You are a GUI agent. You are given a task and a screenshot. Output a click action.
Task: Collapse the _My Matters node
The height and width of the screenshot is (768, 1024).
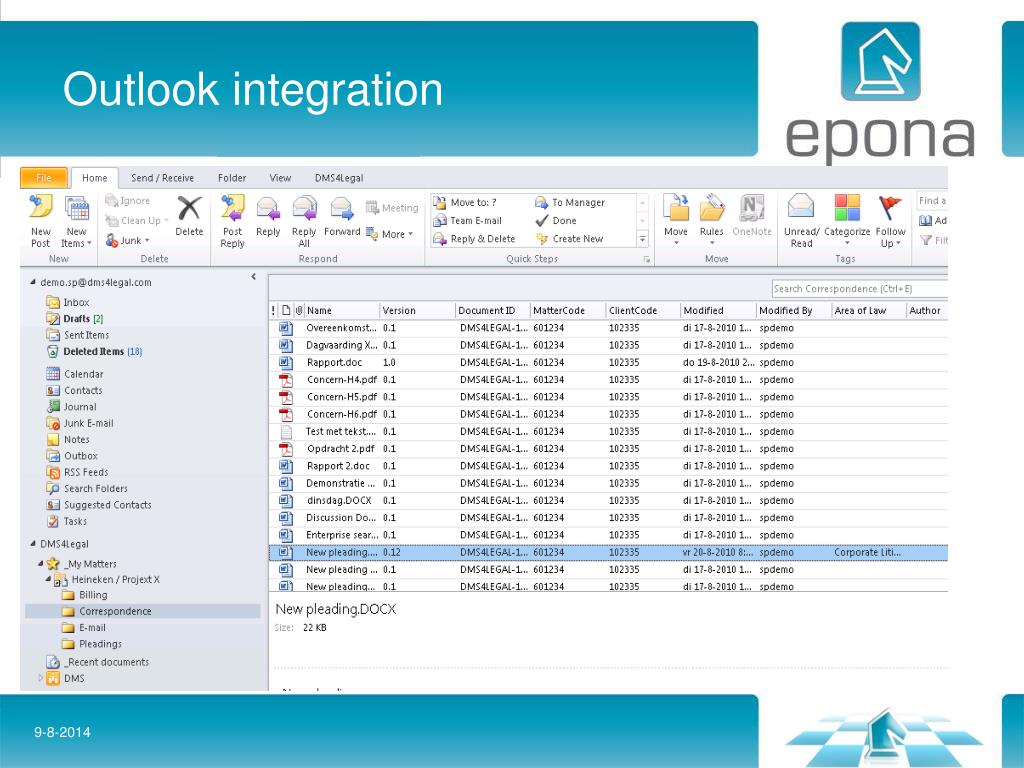[x=40, y=563]
